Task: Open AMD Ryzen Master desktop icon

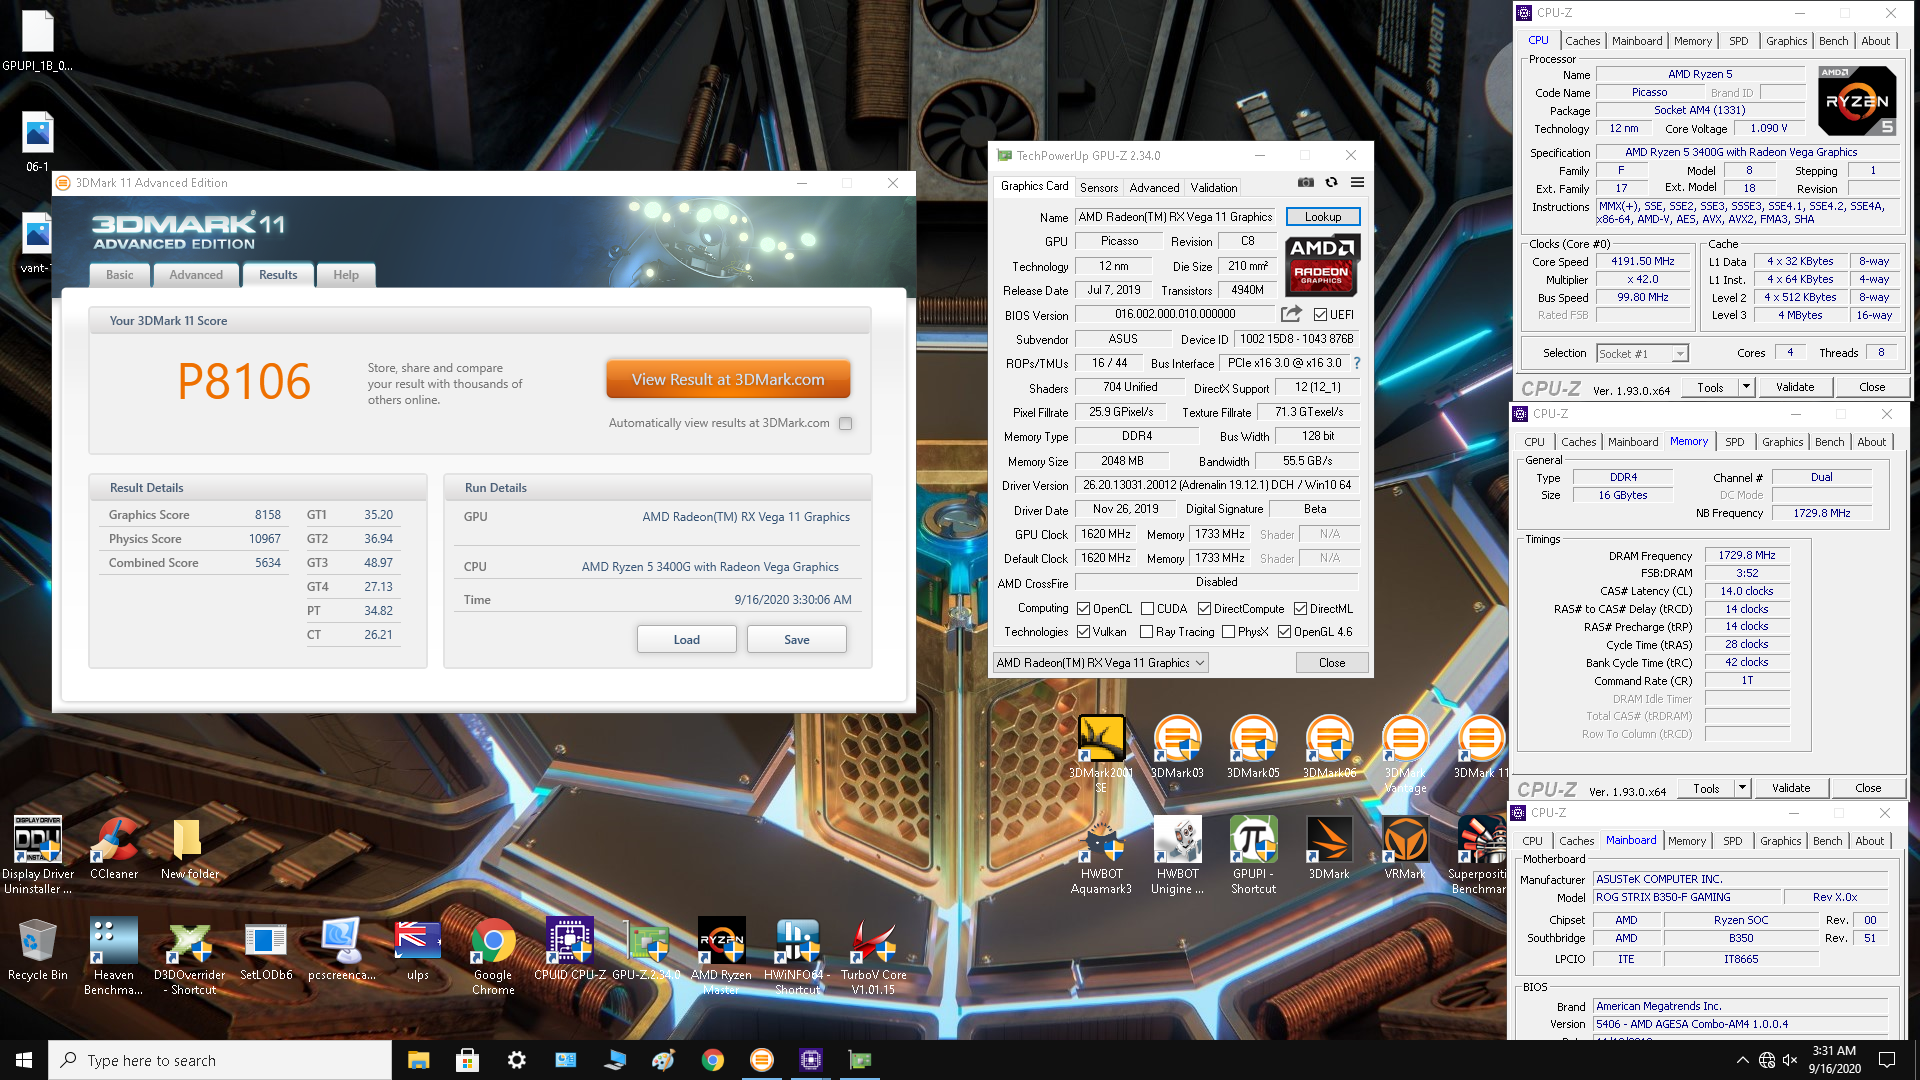Action: (x=721, y=956)
